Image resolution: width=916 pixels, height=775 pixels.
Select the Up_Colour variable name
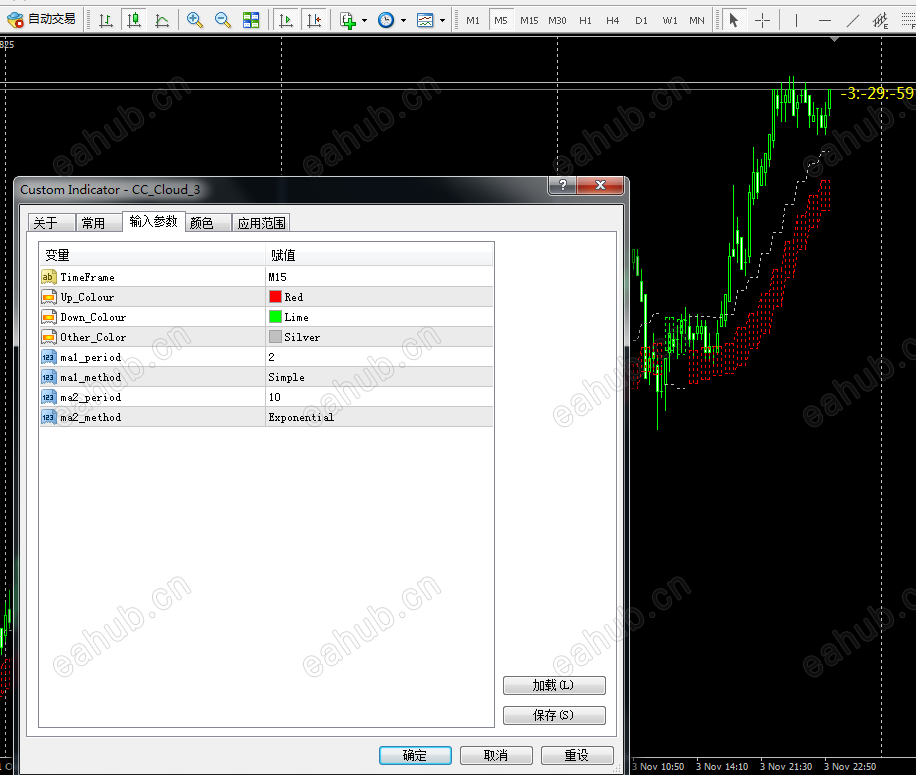87,297
